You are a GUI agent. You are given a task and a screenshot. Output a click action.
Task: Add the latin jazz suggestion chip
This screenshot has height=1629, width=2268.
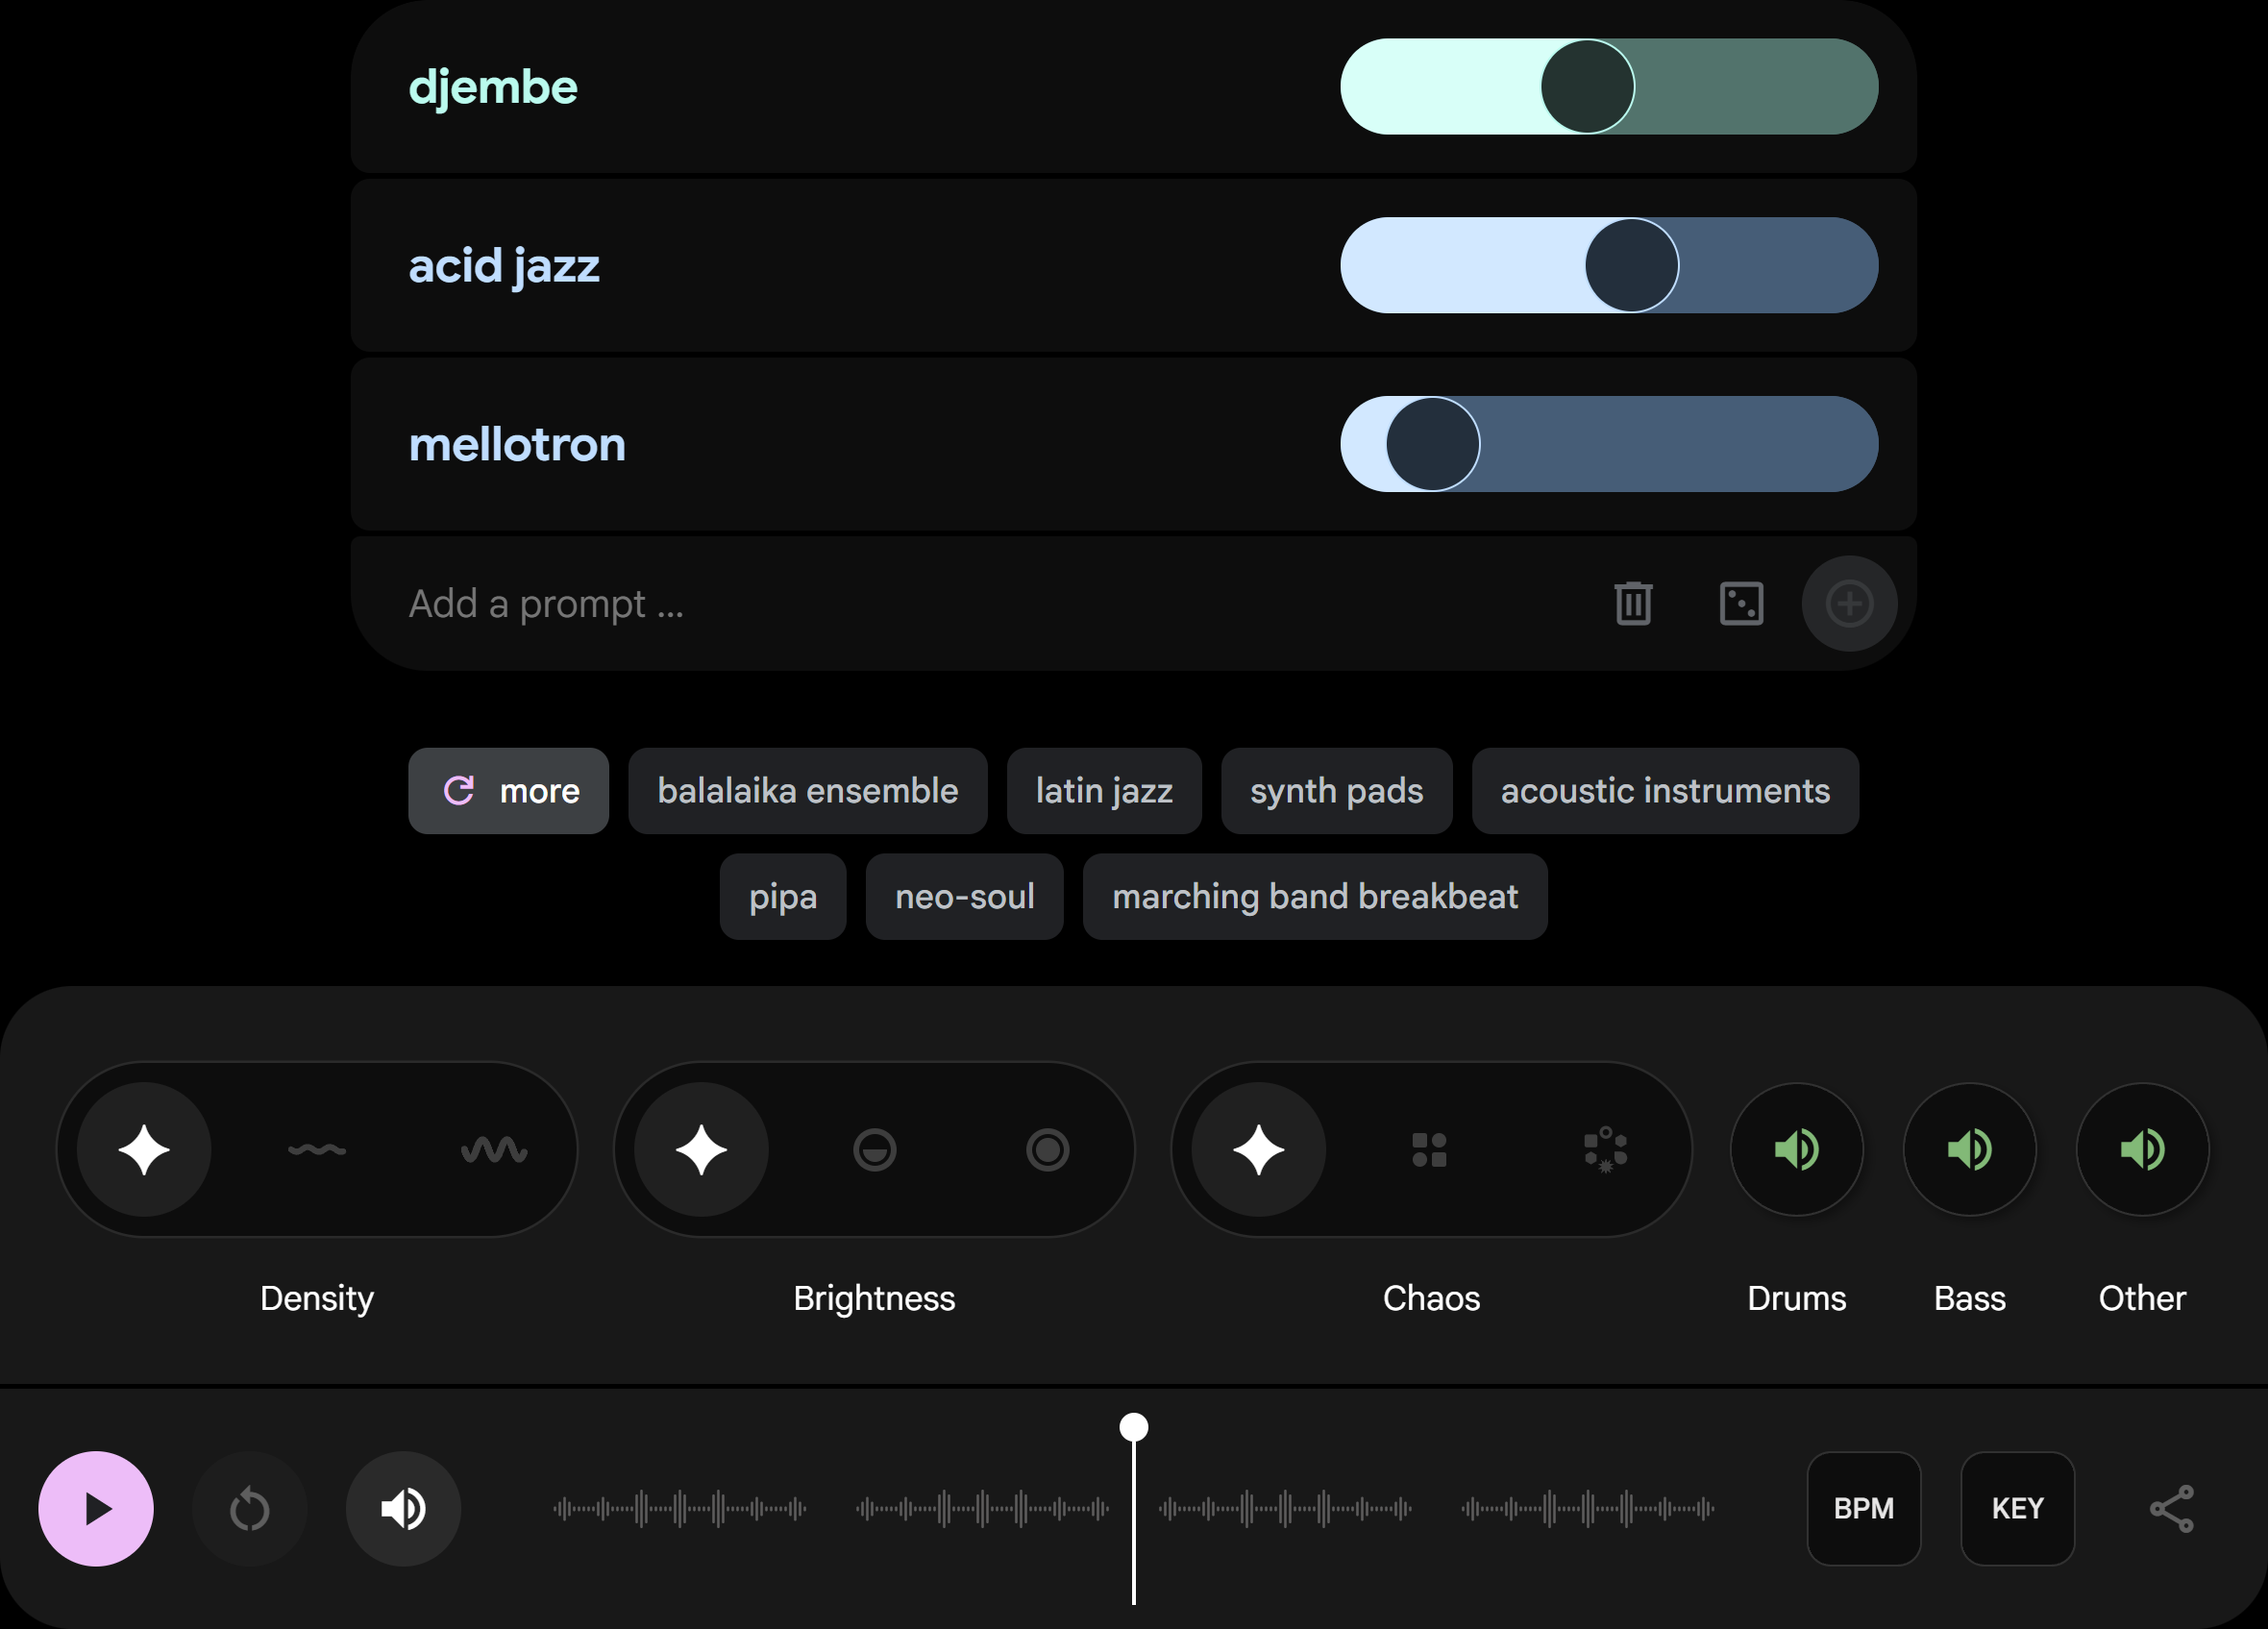pos(1104,791)
